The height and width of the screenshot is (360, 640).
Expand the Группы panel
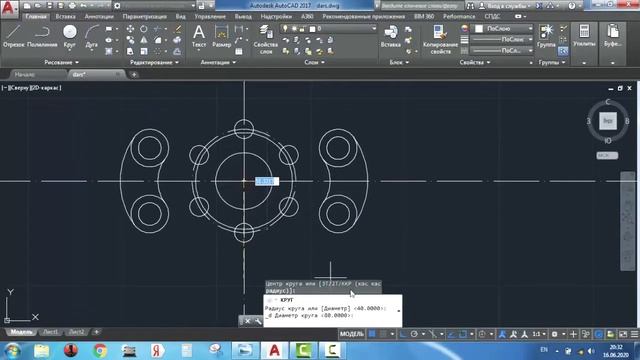(x=552, y=62)
